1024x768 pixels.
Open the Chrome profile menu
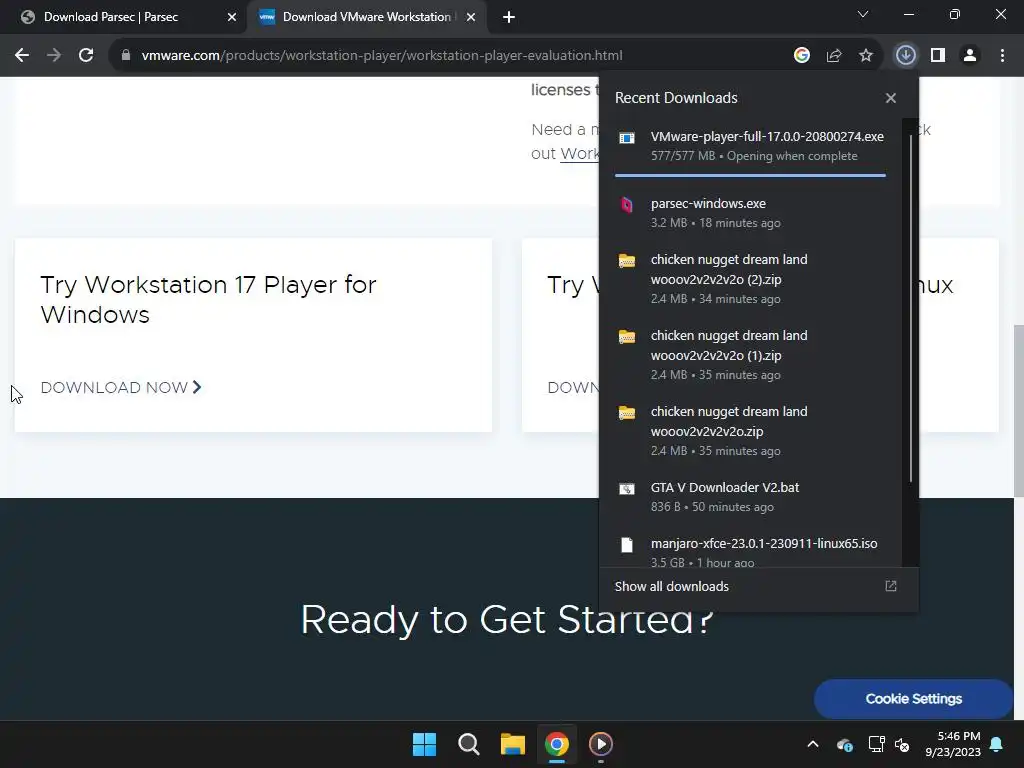coord(970,56)
